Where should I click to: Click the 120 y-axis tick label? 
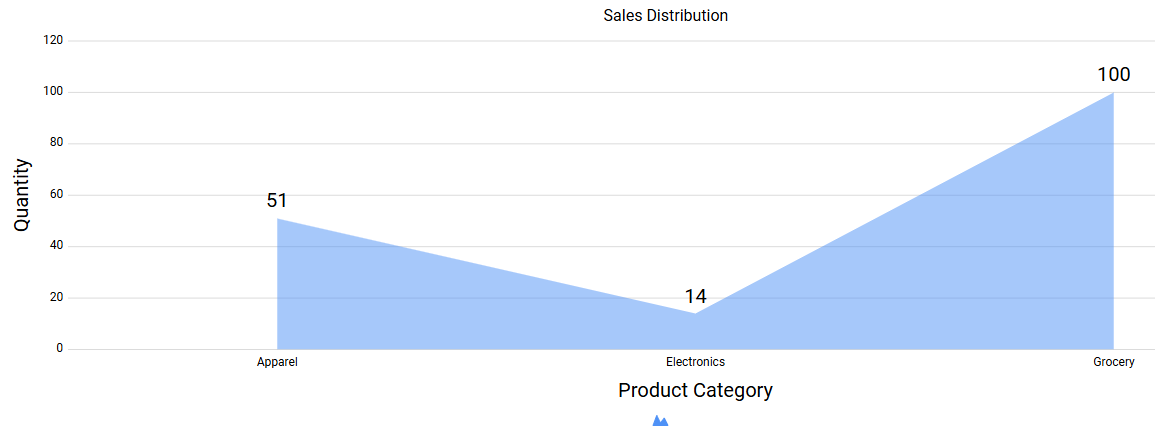(53, 41)
